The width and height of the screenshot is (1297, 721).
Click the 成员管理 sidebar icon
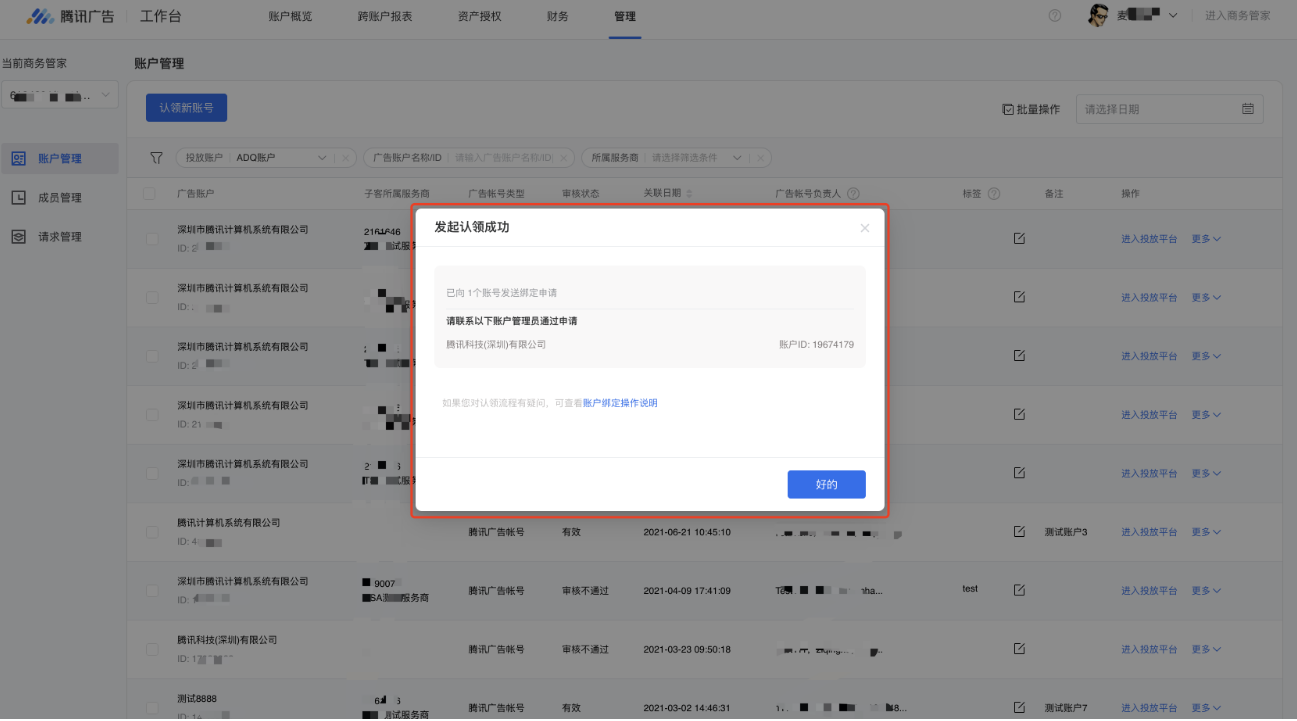click(x=19, y=198)
